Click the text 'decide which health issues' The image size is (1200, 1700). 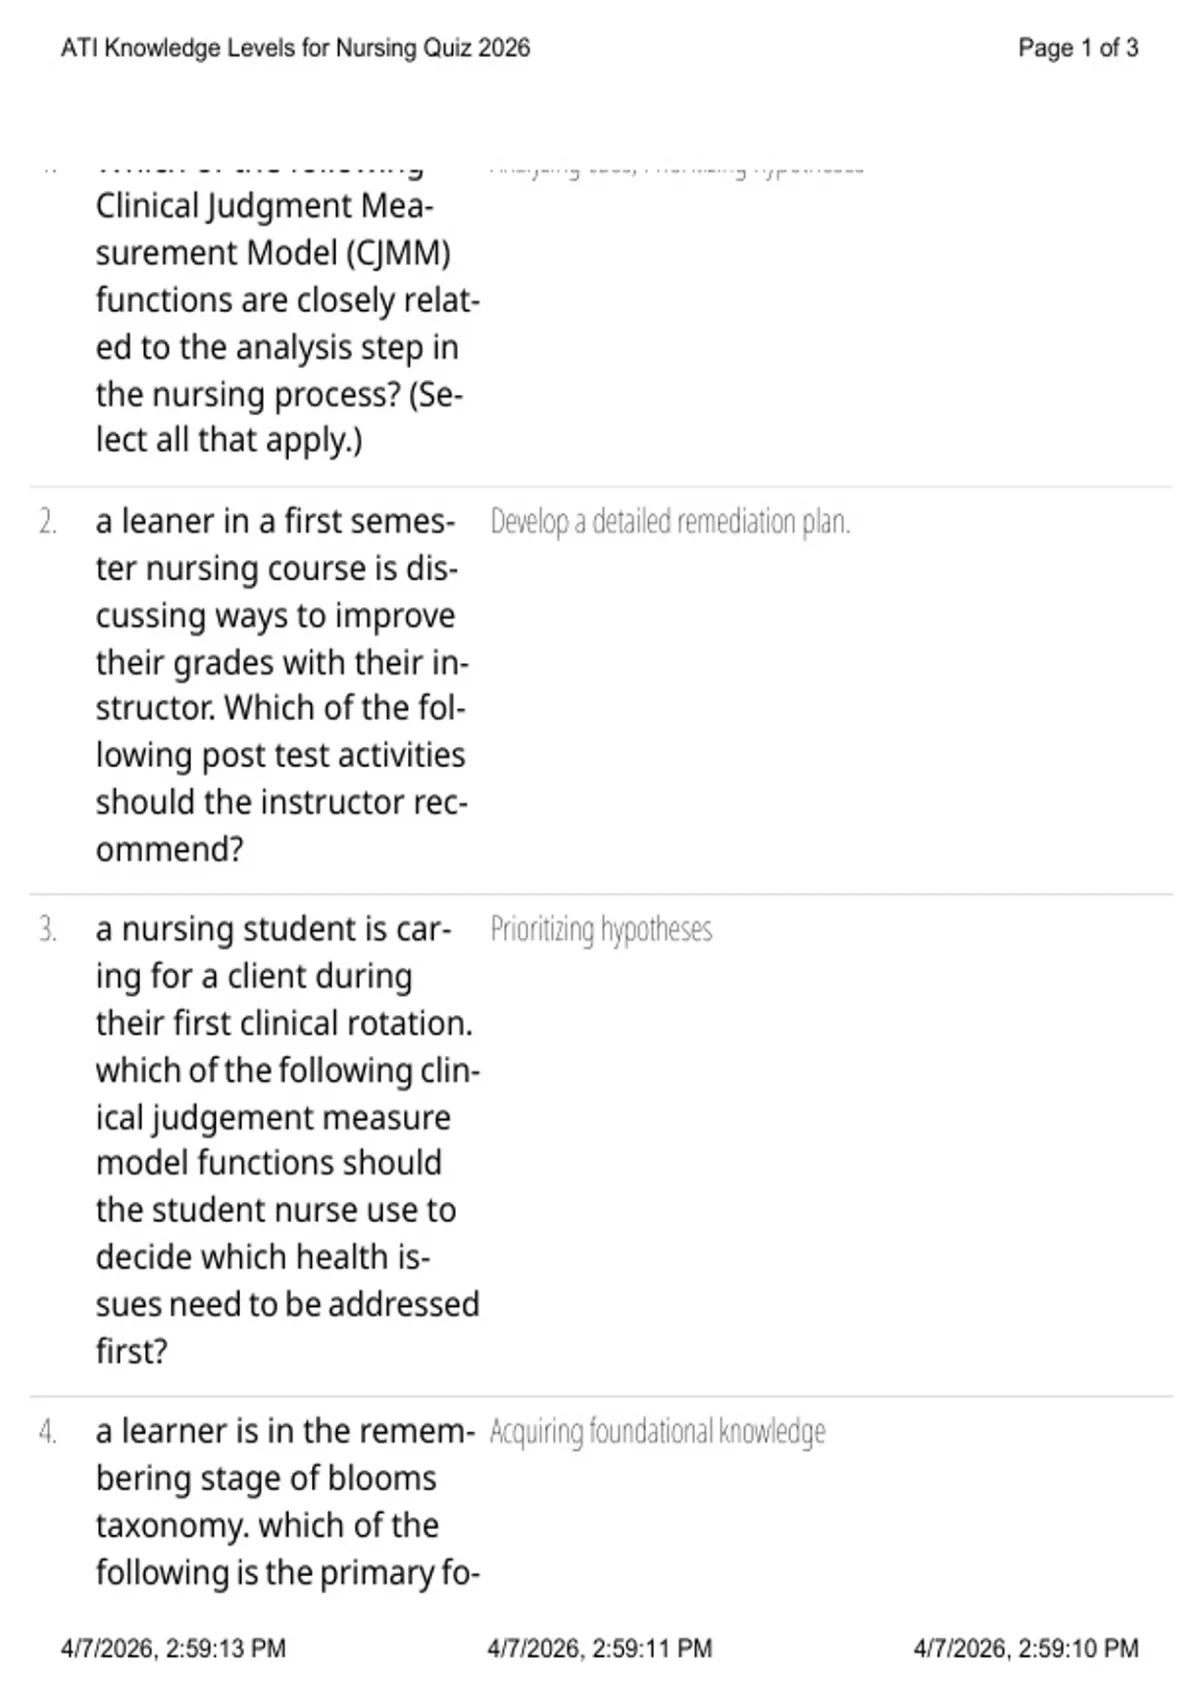pos(263,1257)
